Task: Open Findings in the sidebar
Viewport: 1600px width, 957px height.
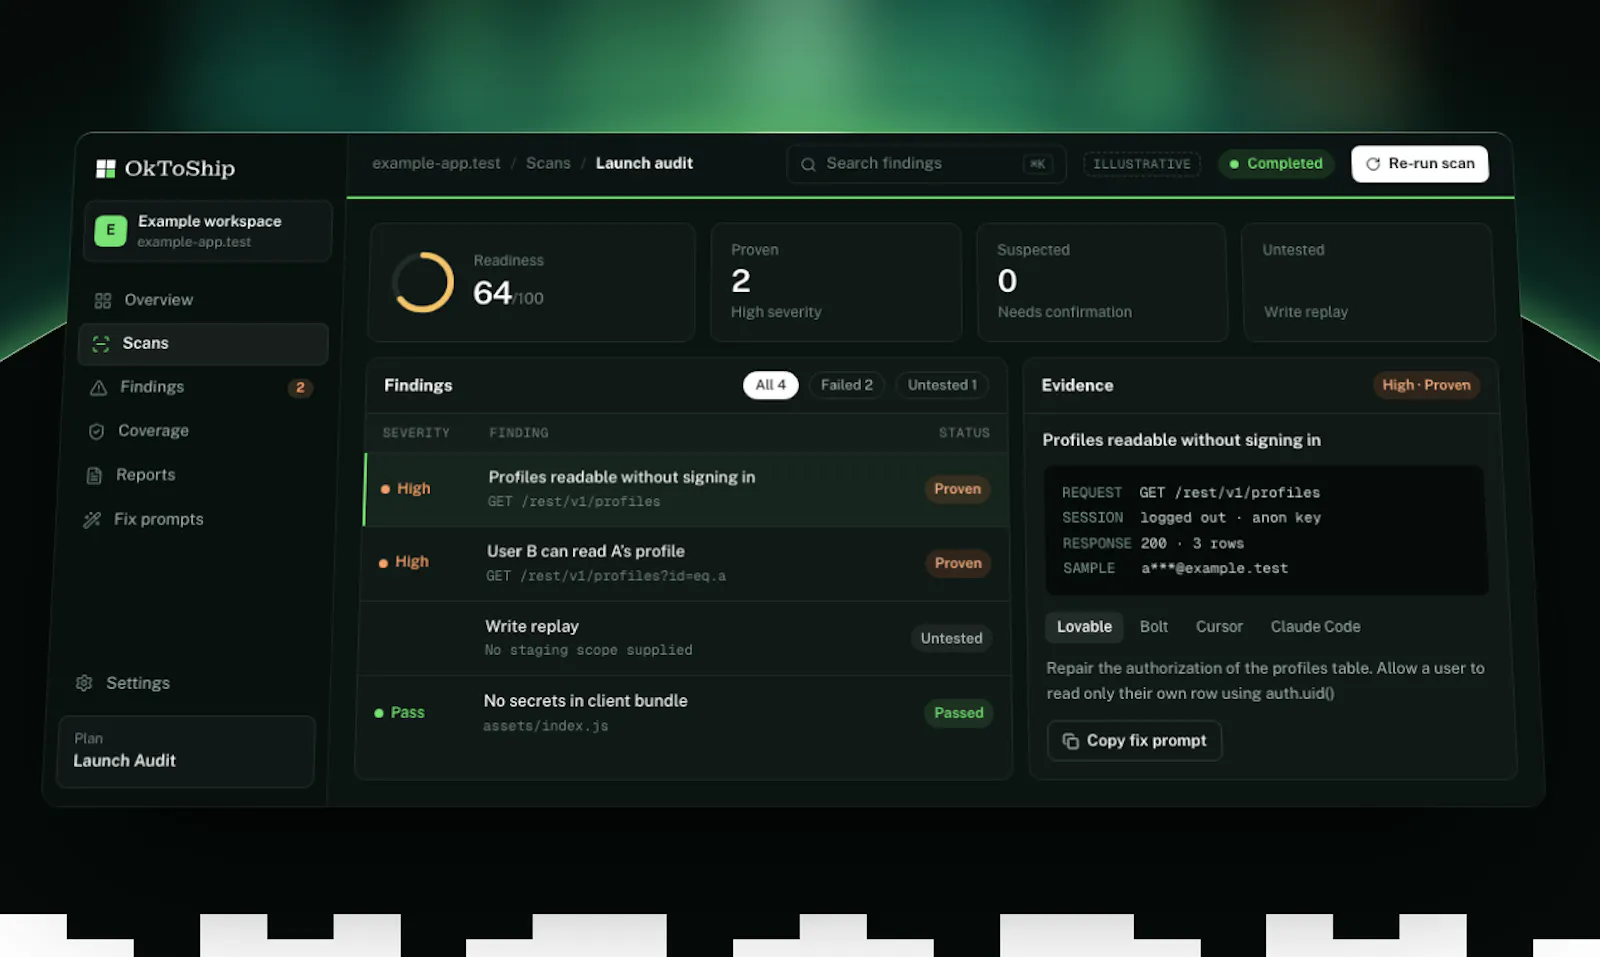Action: coord(201,387)
